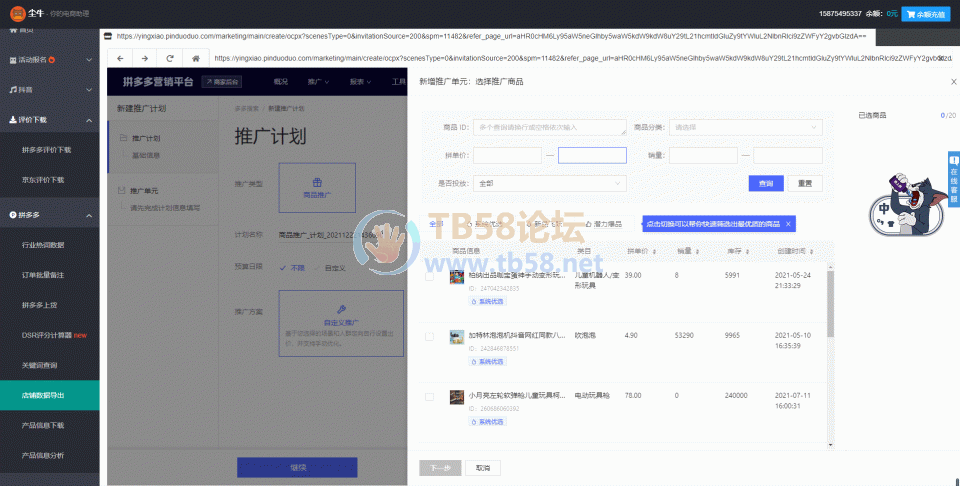Reload the page with refresh icon

pyautogui.click(x=170, y=59)
